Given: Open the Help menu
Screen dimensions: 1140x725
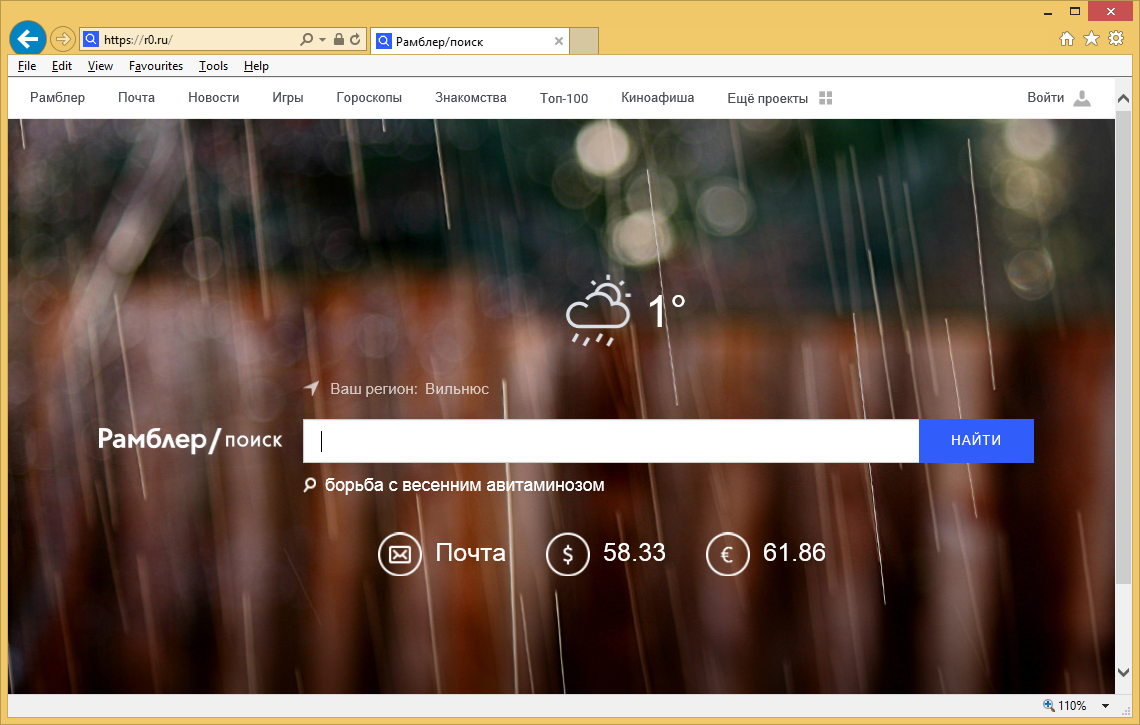Looking at the screenshot, I should pos(256,65).
